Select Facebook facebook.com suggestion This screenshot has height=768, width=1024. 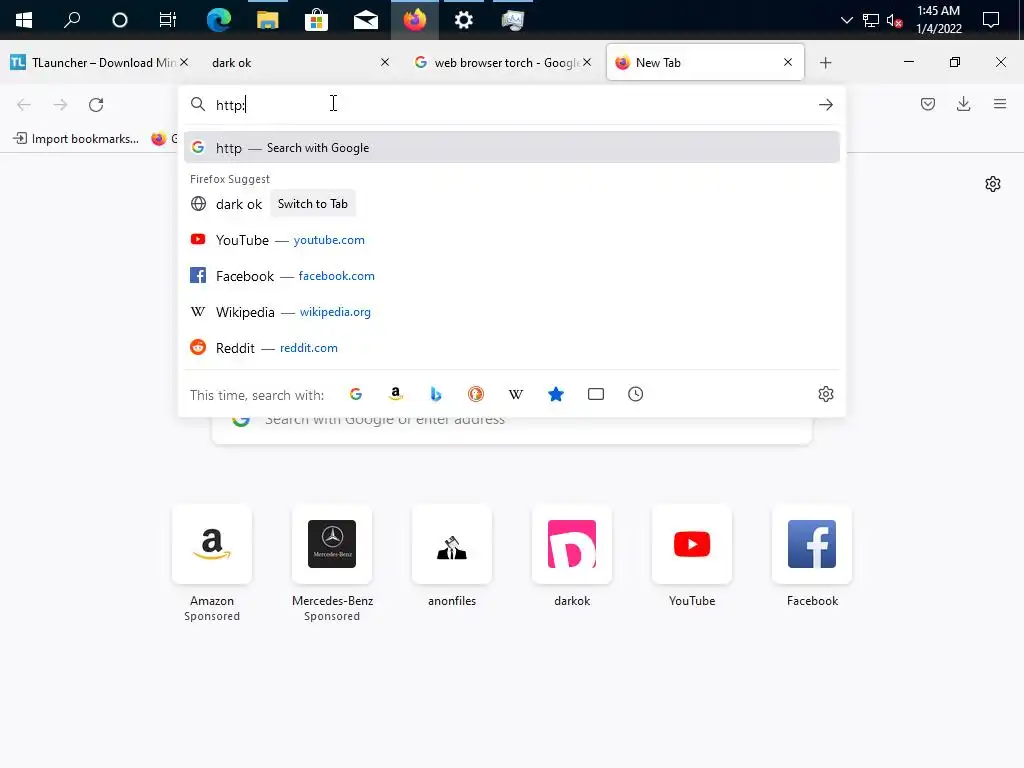point(511,276)
